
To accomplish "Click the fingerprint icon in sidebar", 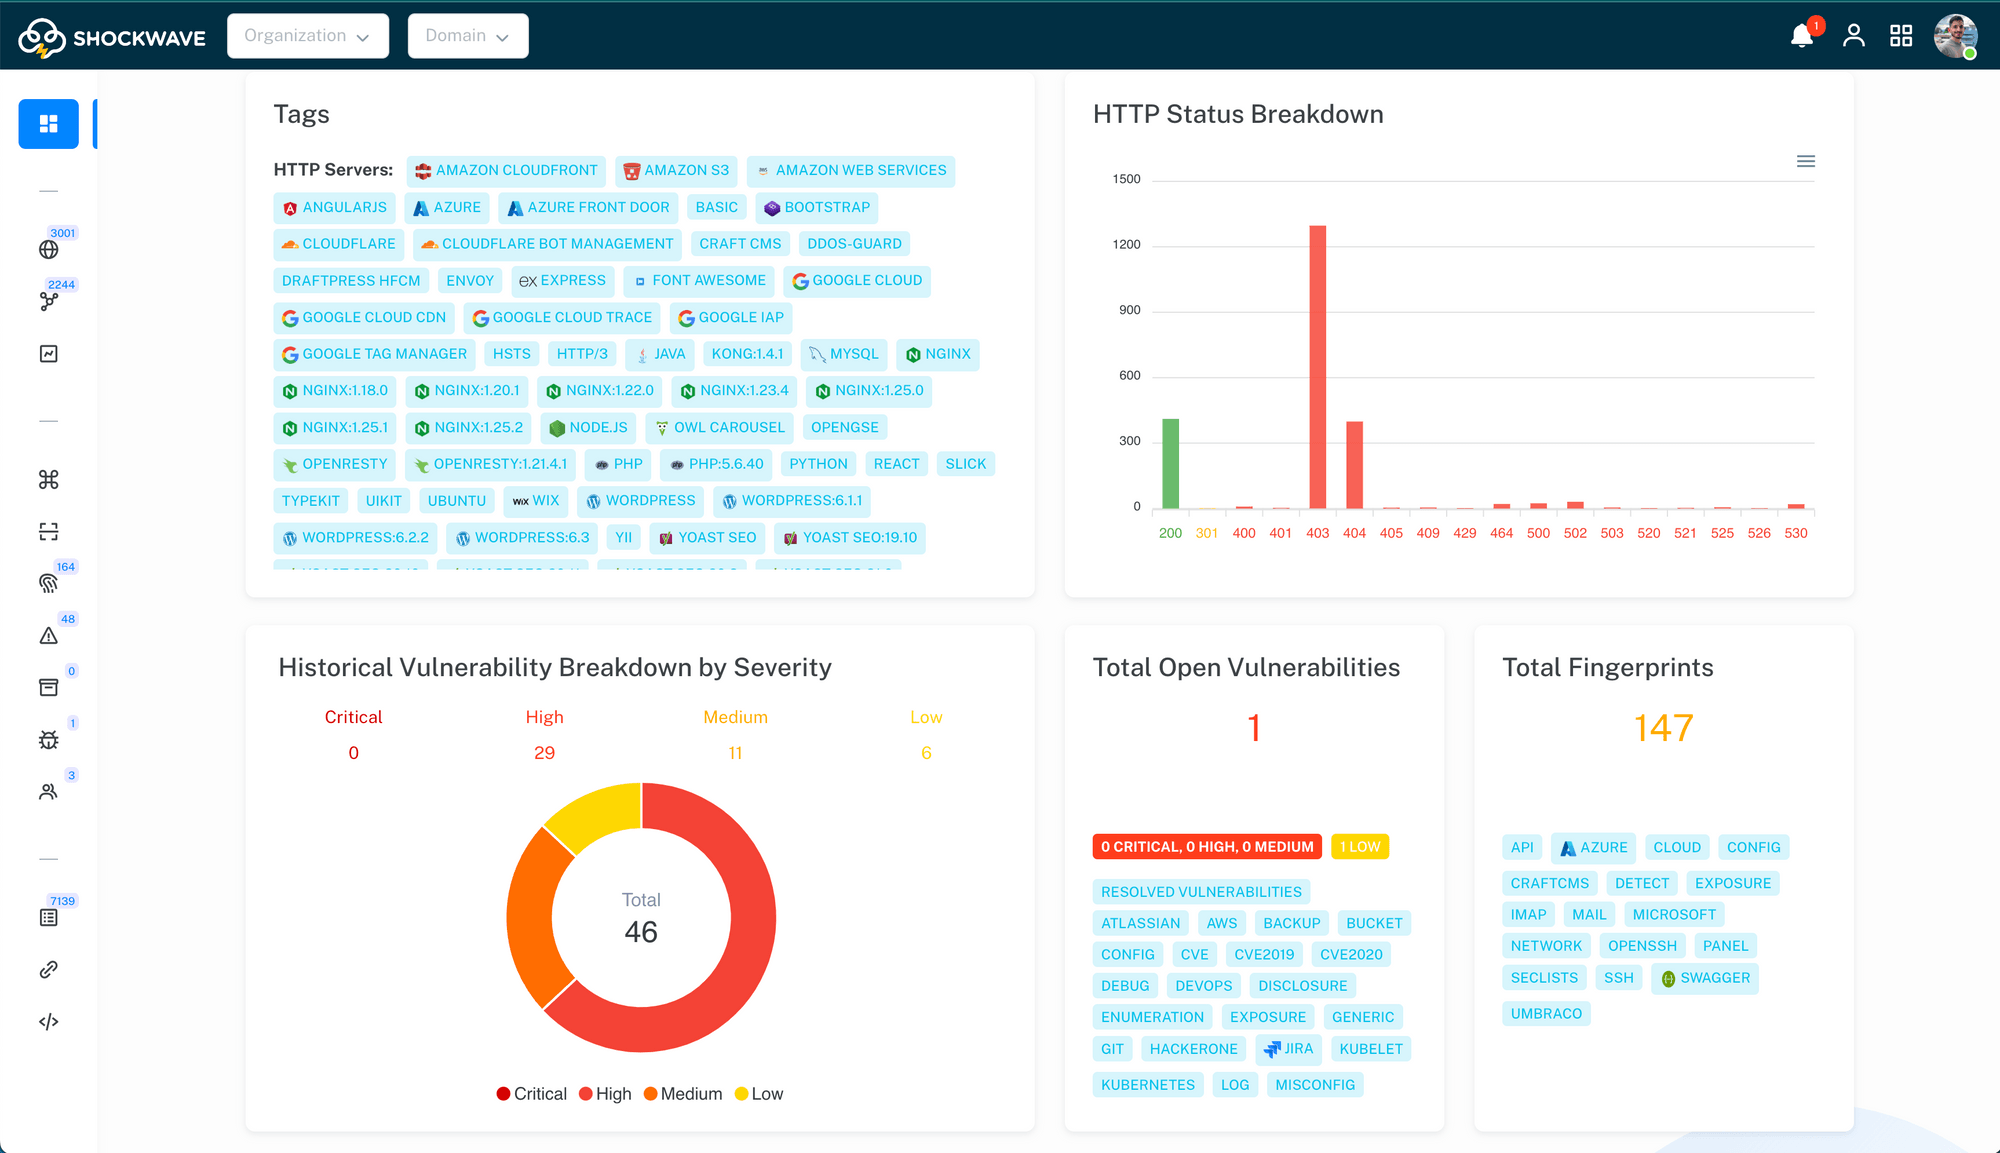I will tap(48, 583).
